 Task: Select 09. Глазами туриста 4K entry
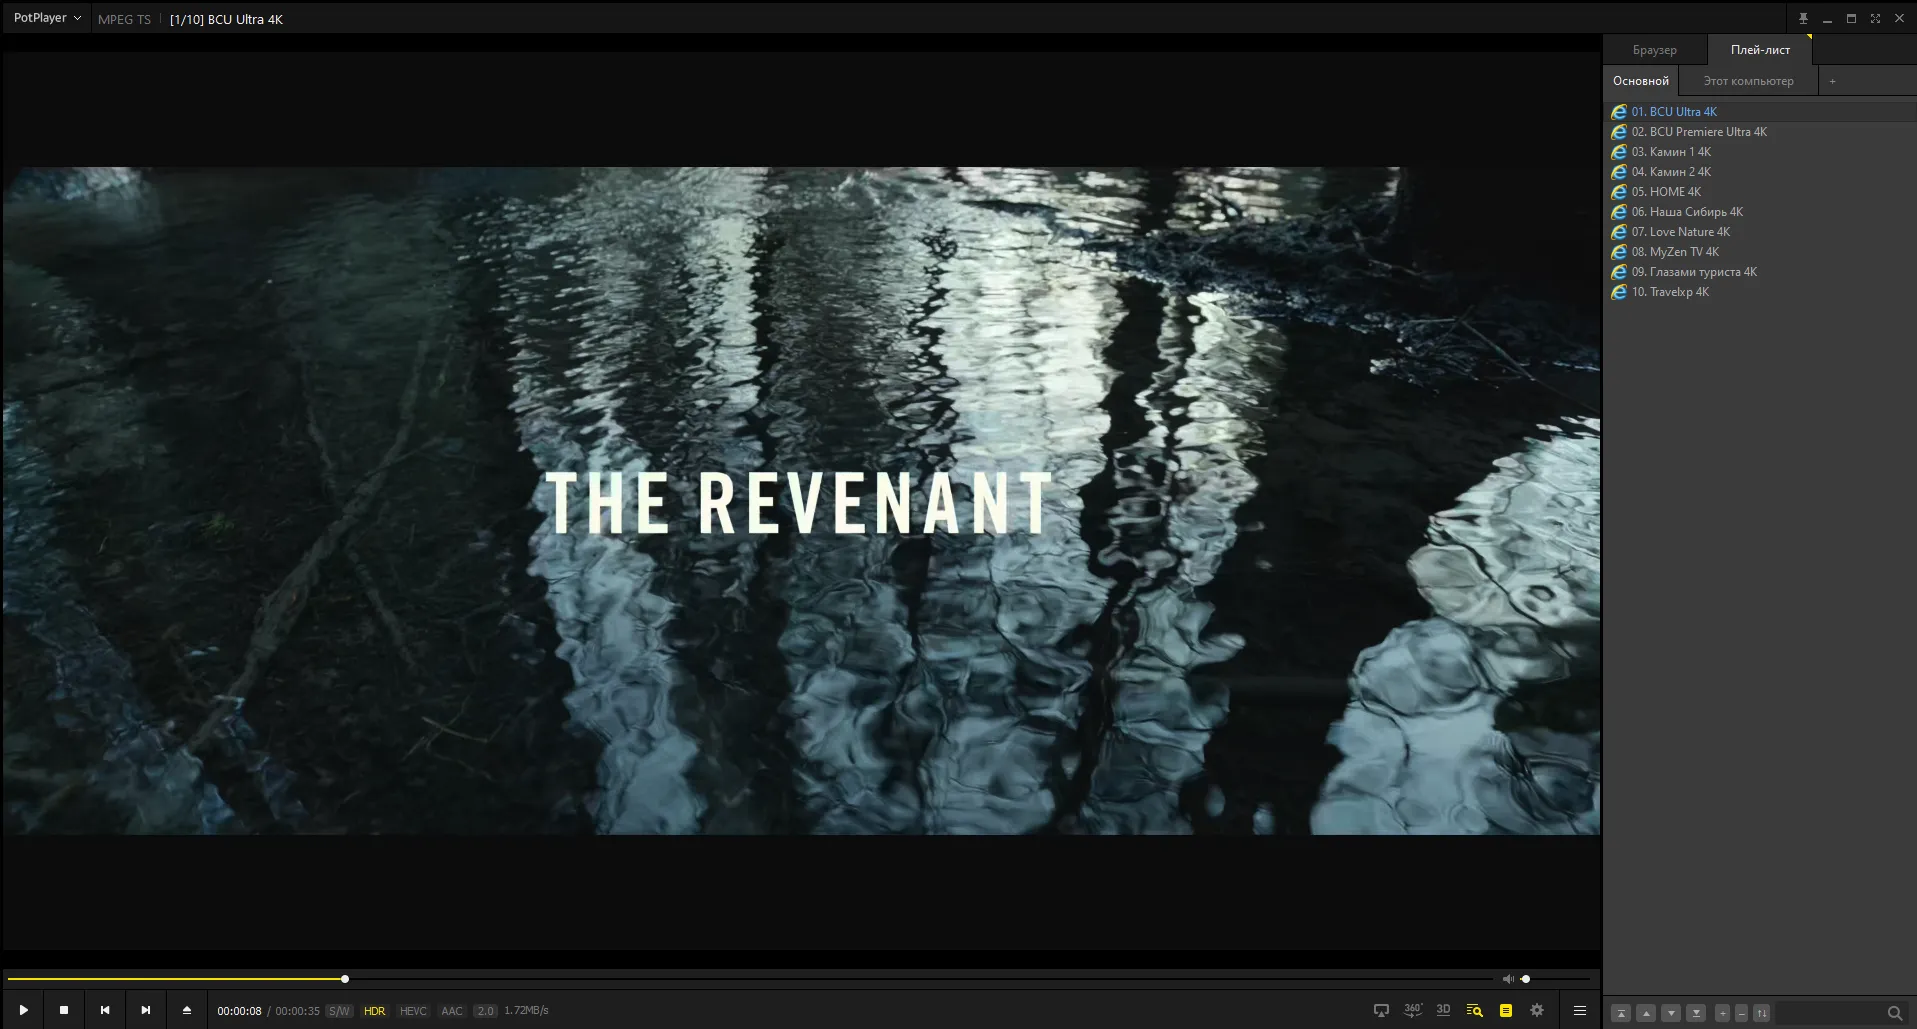click(x=1760, y=272)
